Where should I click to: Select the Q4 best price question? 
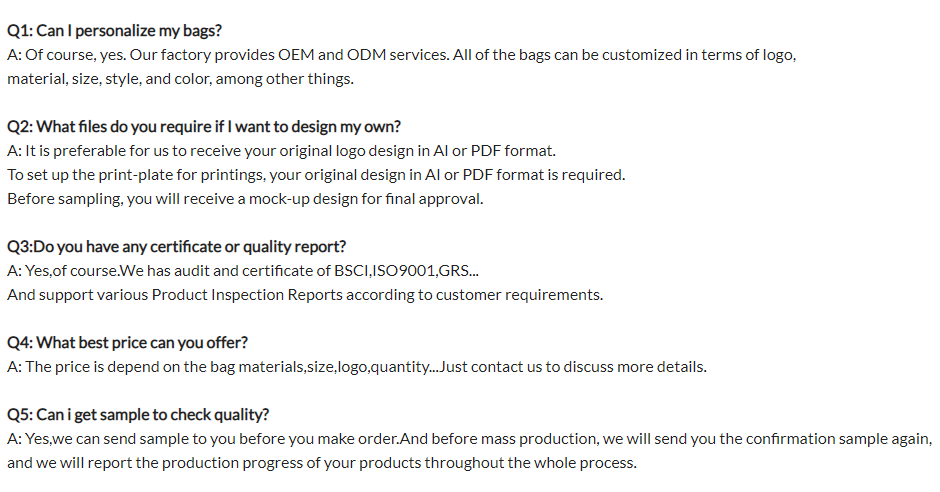pyautogui.click(x=128, y=343)
